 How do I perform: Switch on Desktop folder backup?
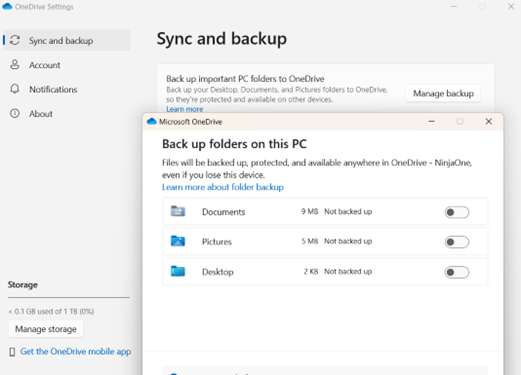457,272
